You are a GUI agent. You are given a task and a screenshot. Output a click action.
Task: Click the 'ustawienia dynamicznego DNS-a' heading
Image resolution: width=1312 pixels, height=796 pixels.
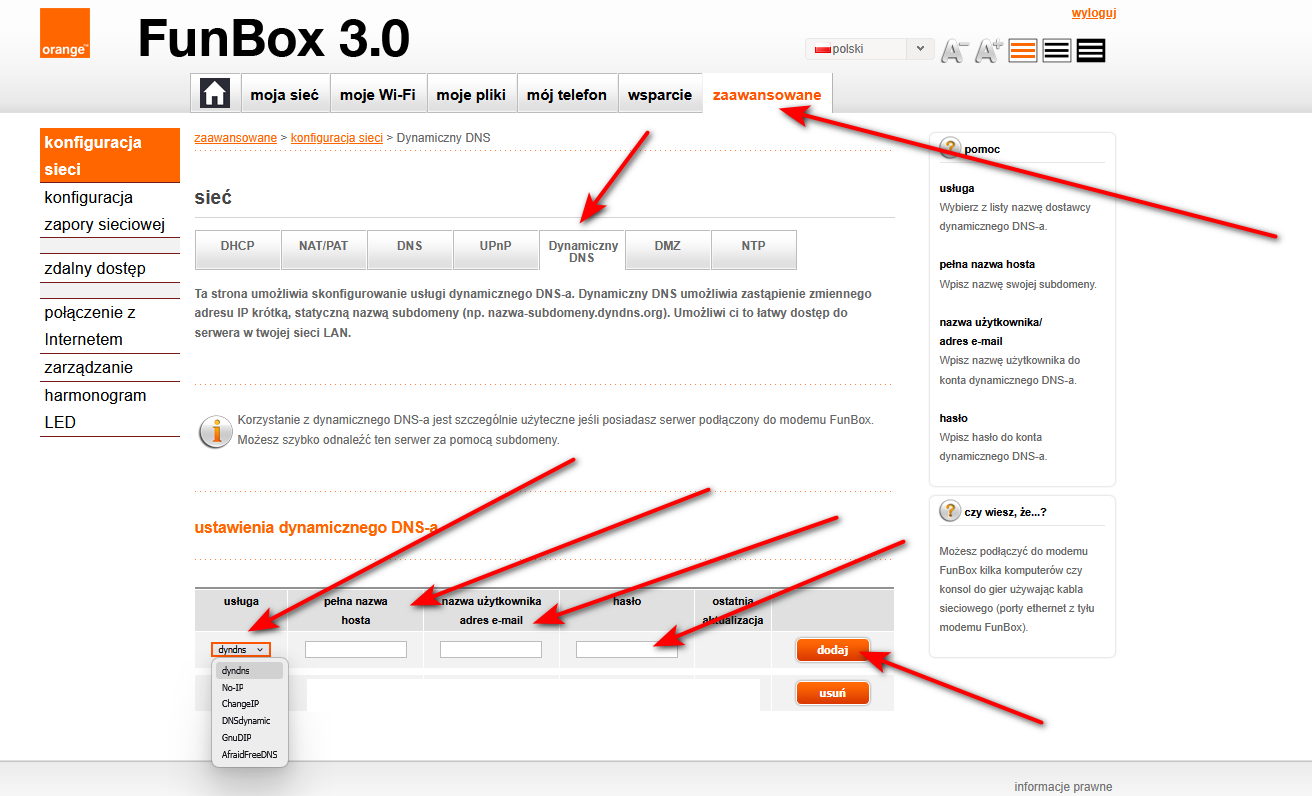pos(316,527)
